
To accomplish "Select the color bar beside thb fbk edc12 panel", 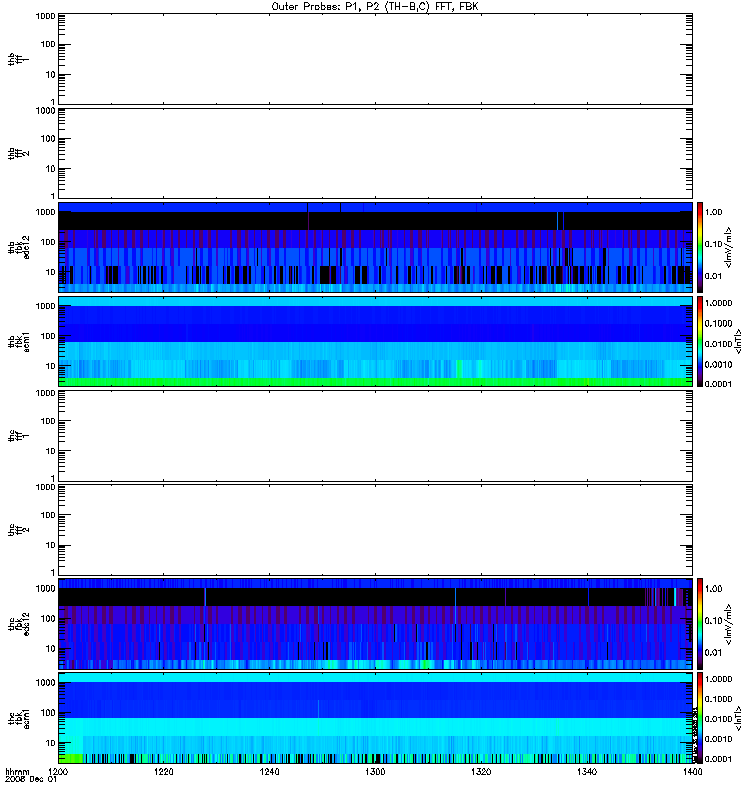I will click(x=700, y=247).
